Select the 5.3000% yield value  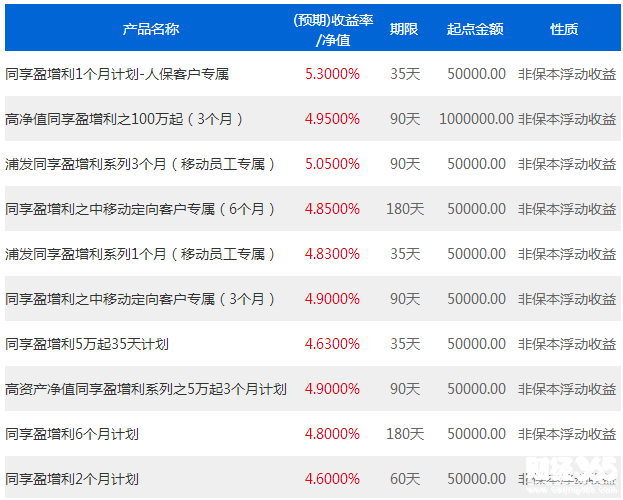click(x=332, y=74)
